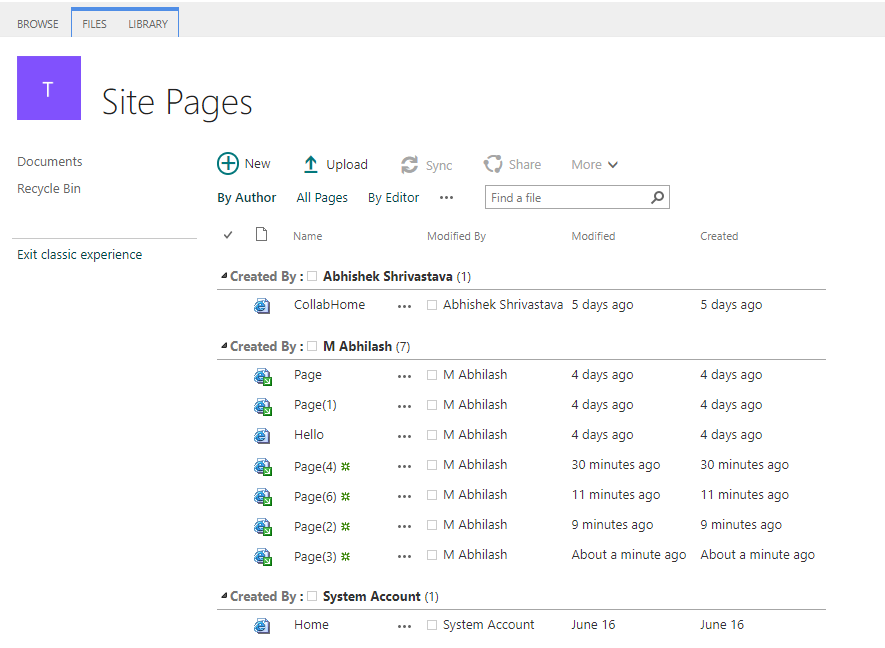
Task: Open the ellipsis menu for Page(2)
Action: (404, 526)
